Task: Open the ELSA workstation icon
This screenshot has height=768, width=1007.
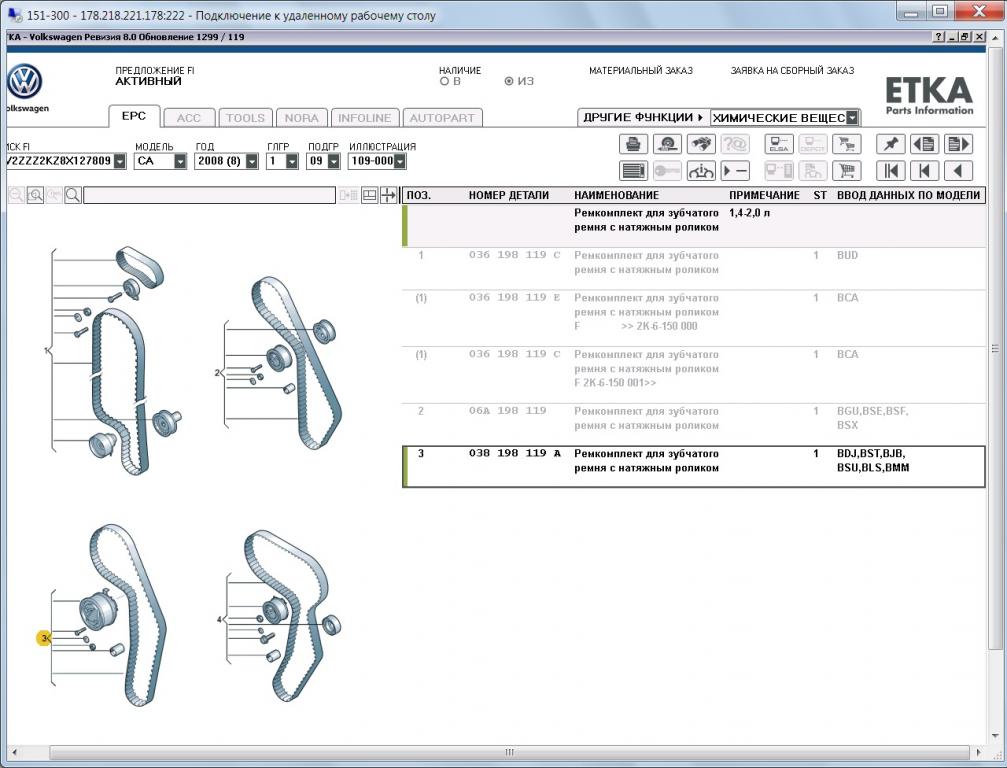Action: click(779, 144)
